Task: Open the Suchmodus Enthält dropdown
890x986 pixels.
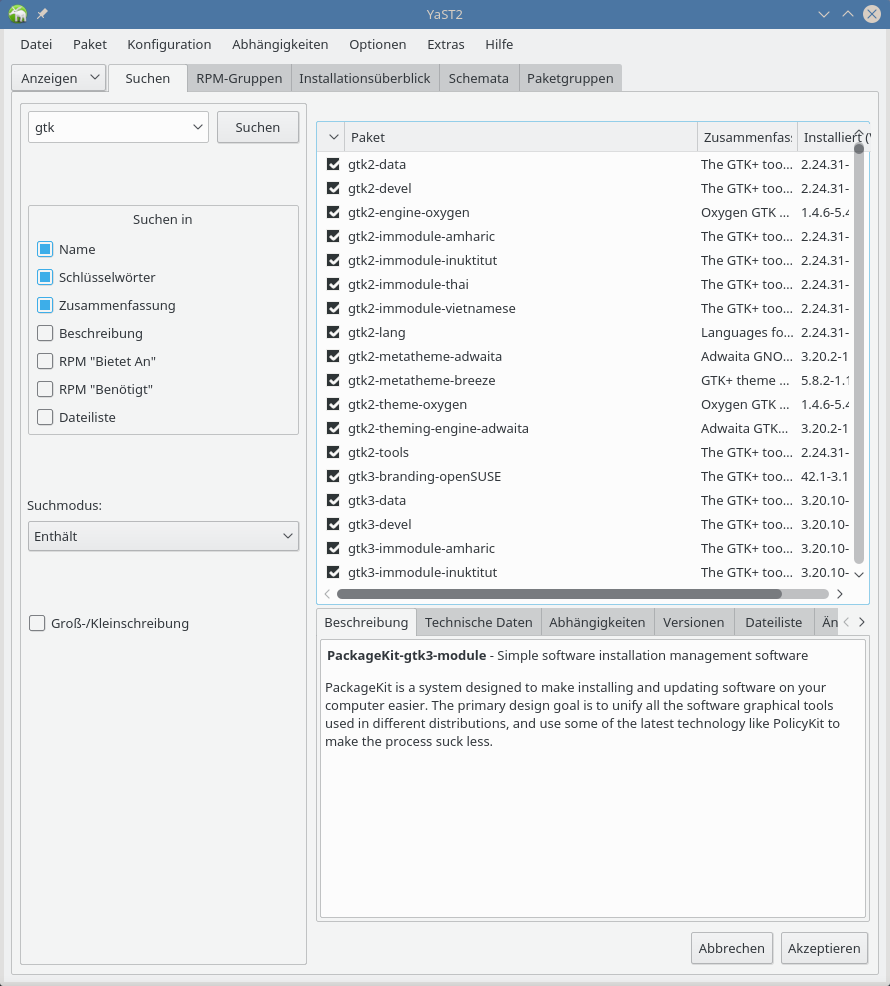Action: (163, 536)
